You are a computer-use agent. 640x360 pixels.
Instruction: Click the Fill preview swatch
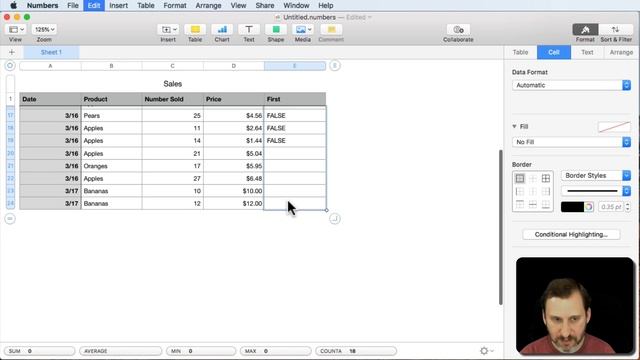(614, 127)
